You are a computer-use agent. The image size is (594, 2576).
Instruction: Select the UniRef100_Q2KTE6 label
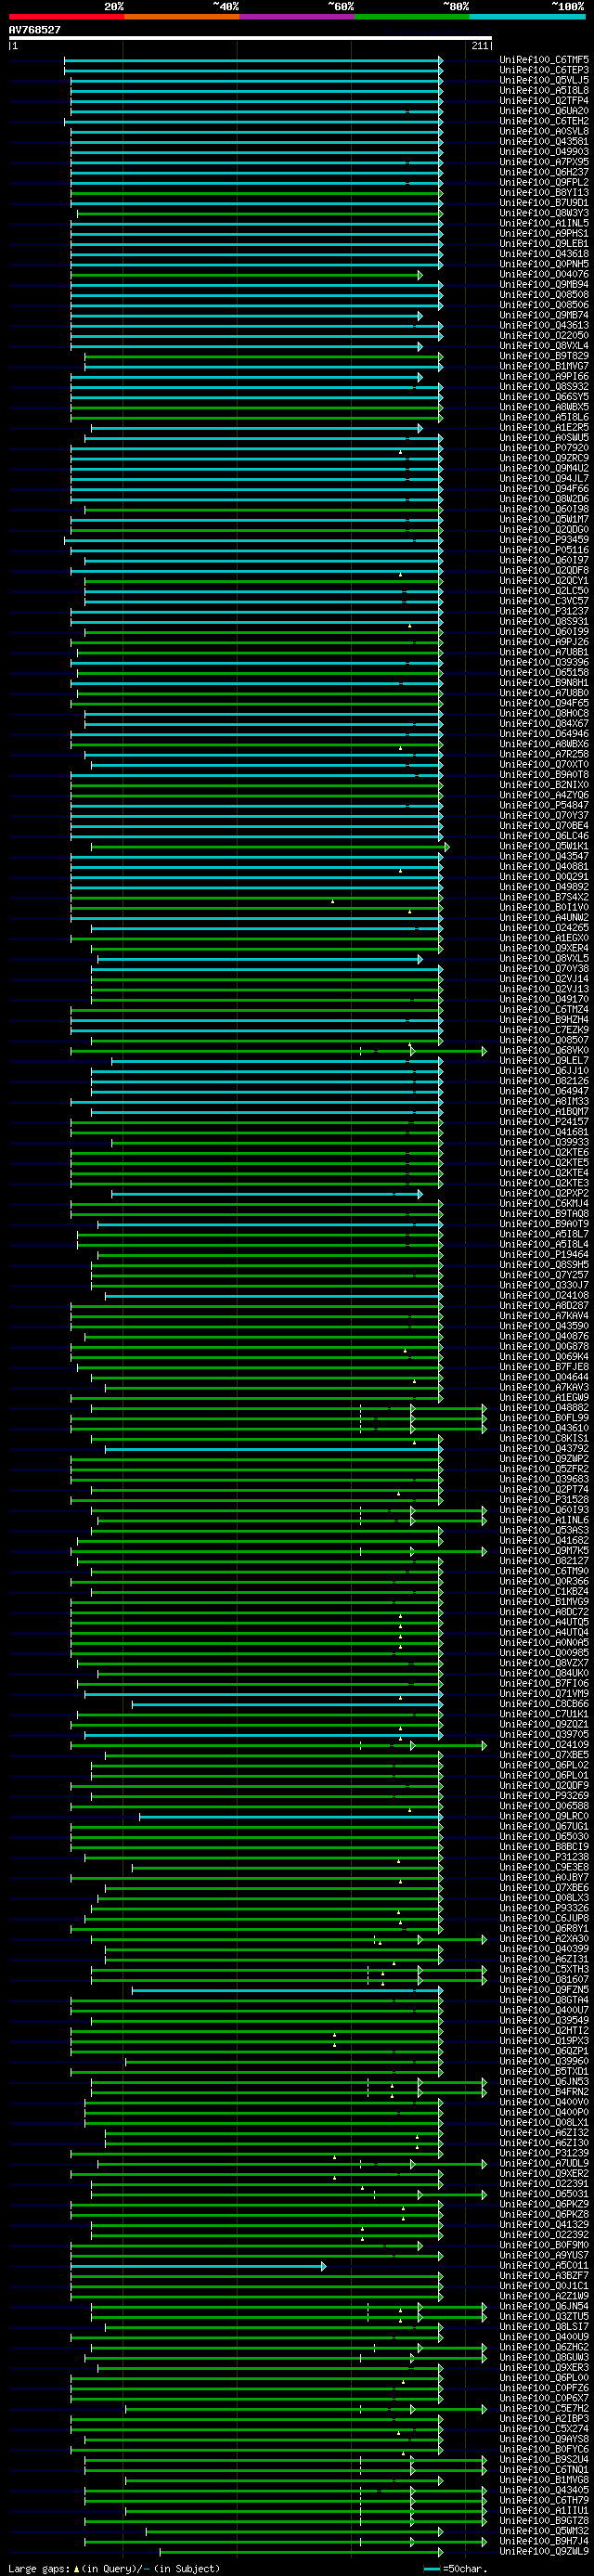point(544,1152)
